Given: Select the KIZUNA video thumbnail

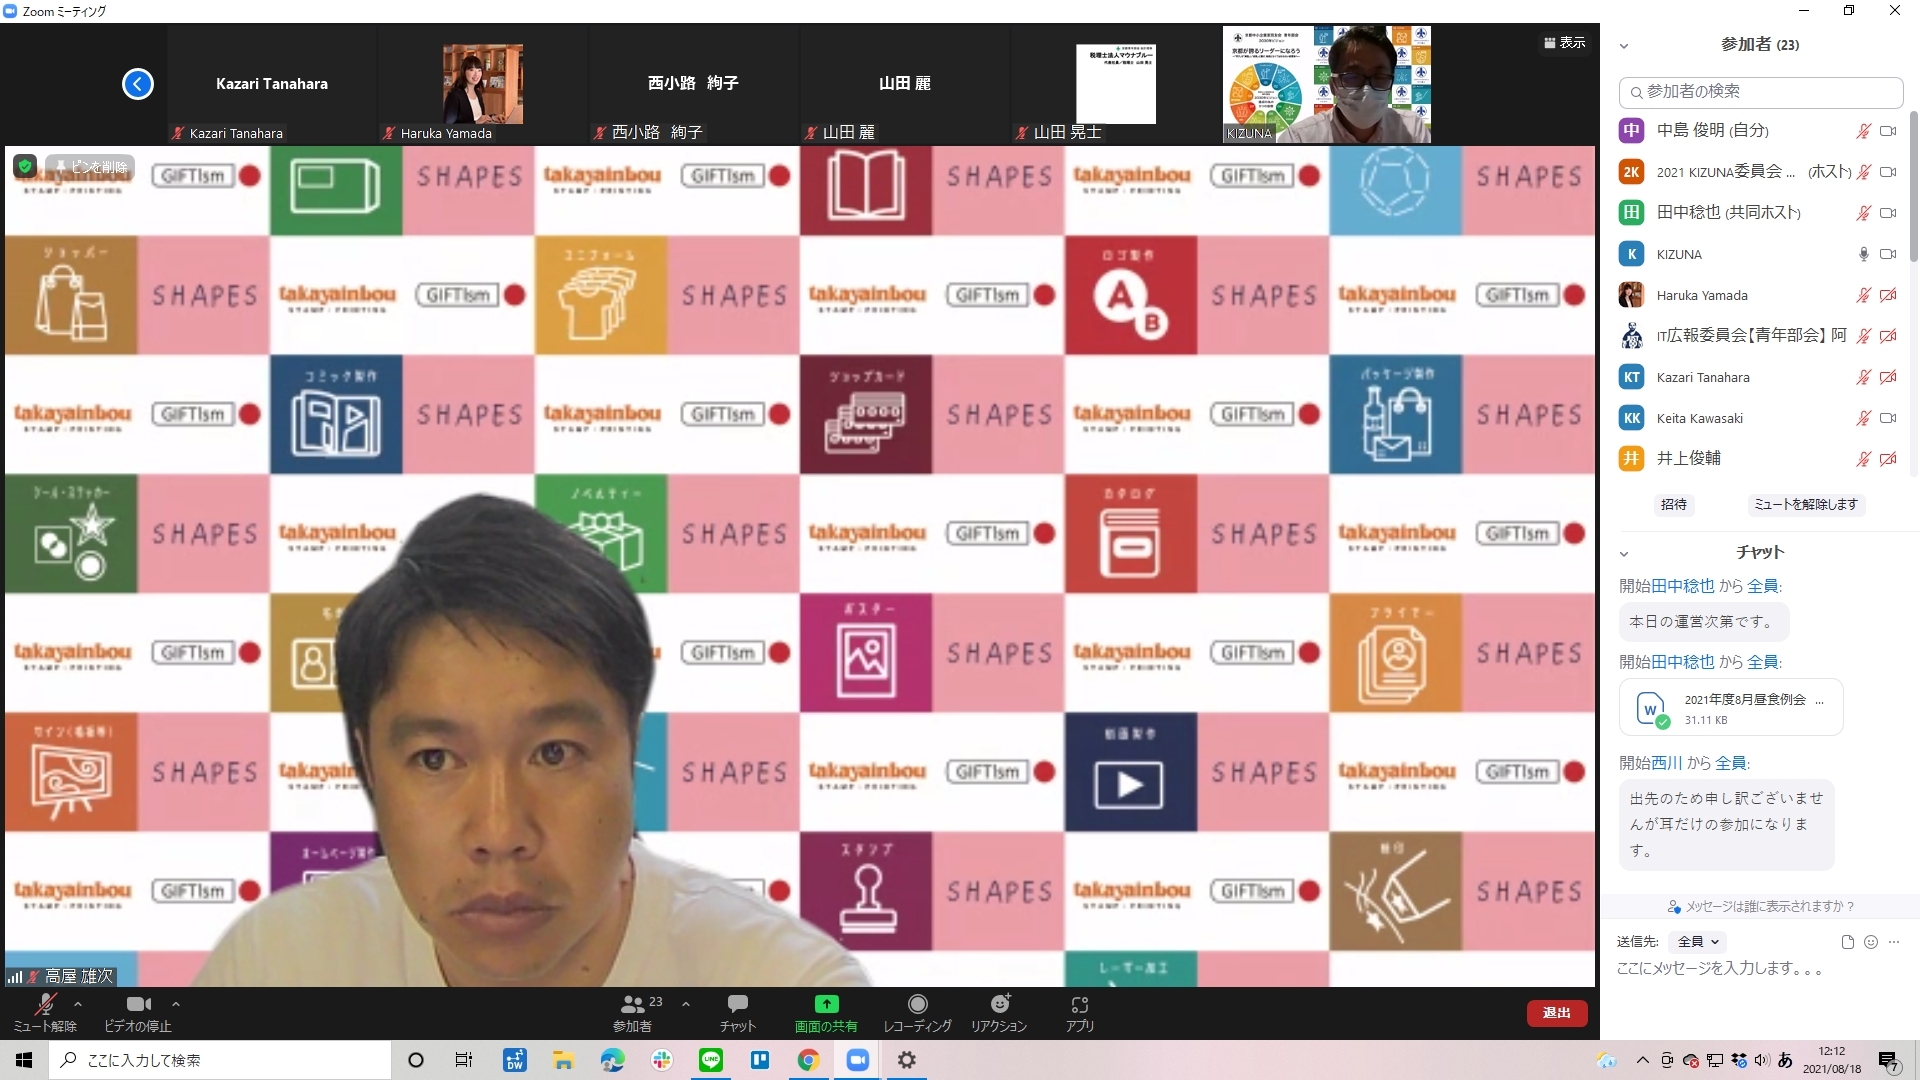Looking at the screenshot, I should [1327, 84].
